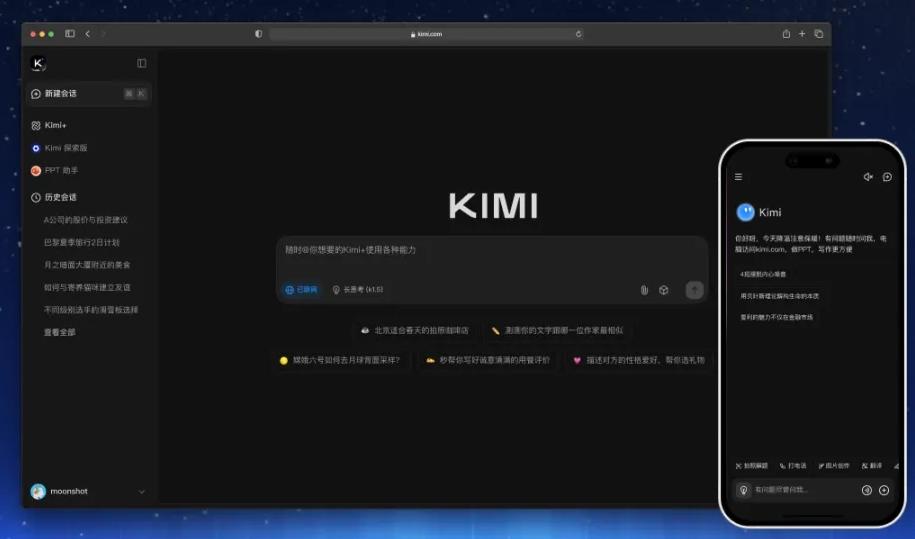Click the Safari share icon
Screen dimensions: 915x539
coord(786,34)
